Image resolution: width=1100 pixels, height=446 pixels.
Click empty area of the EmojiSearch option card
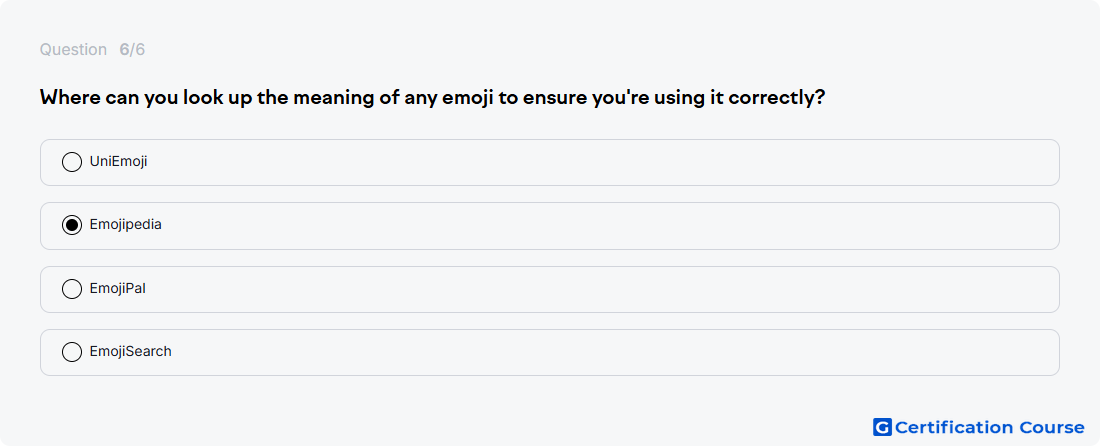click(603, 353)
